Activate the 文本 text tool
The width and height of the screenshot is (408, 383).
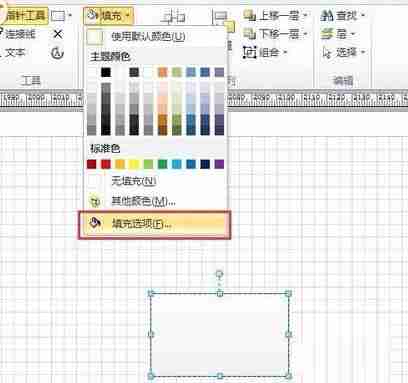[13, 53]
